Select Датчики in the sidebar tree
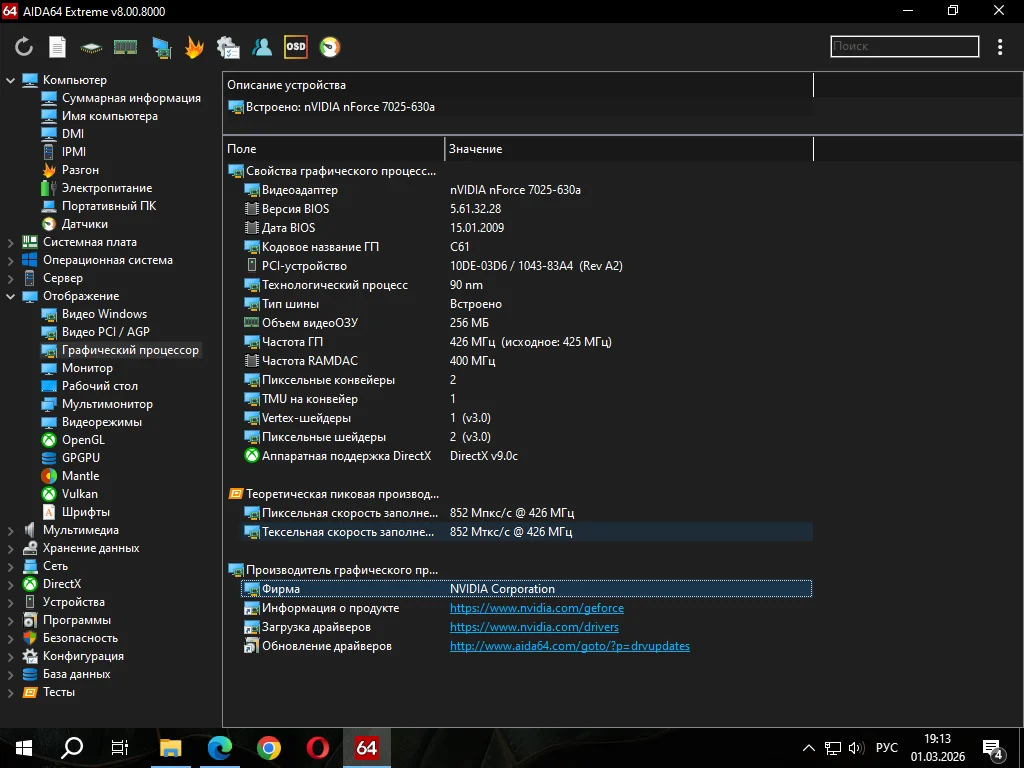 (x=84, y=224)
